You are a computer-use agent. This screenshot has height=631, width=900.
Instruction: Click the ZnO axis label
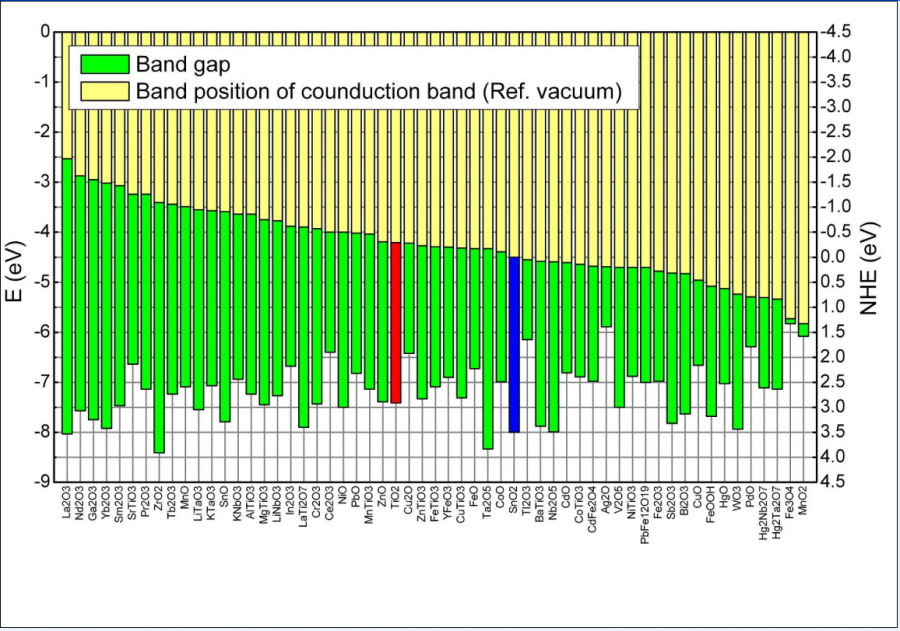[383, 496]
